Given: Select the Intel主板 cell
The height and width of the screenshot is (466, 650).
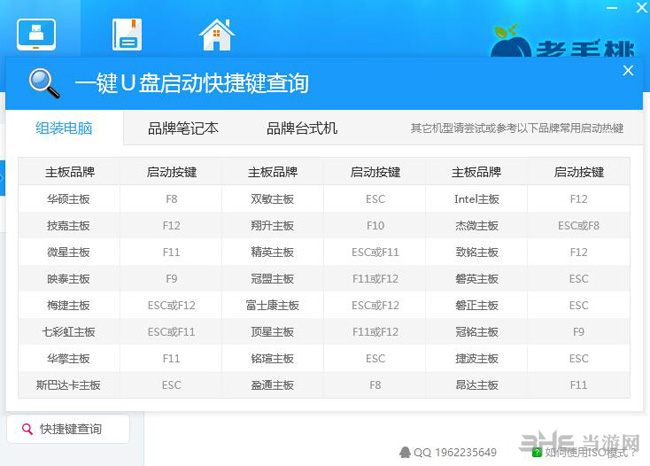Looking at the screenshot, I should 477,199.
